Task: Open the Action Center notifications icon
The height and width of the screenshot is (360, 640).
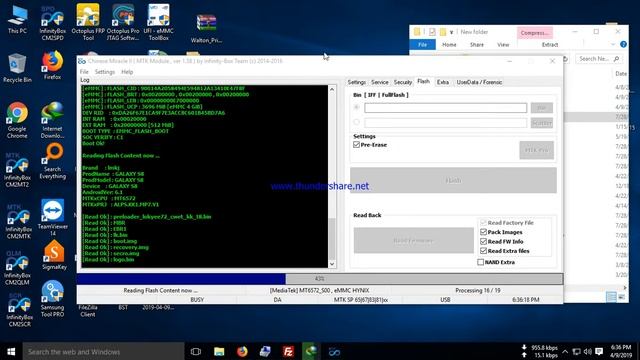Action: coord(599,351)
